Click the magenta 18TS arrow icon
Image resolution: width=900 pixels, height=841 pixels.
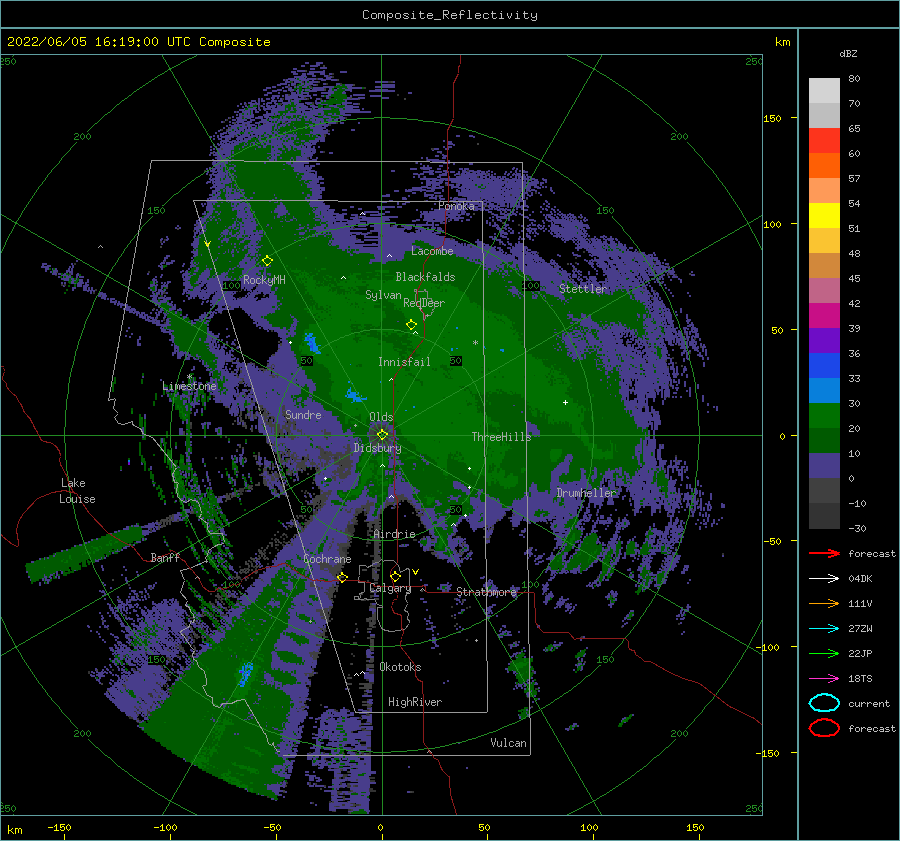(x=824, y=679)
